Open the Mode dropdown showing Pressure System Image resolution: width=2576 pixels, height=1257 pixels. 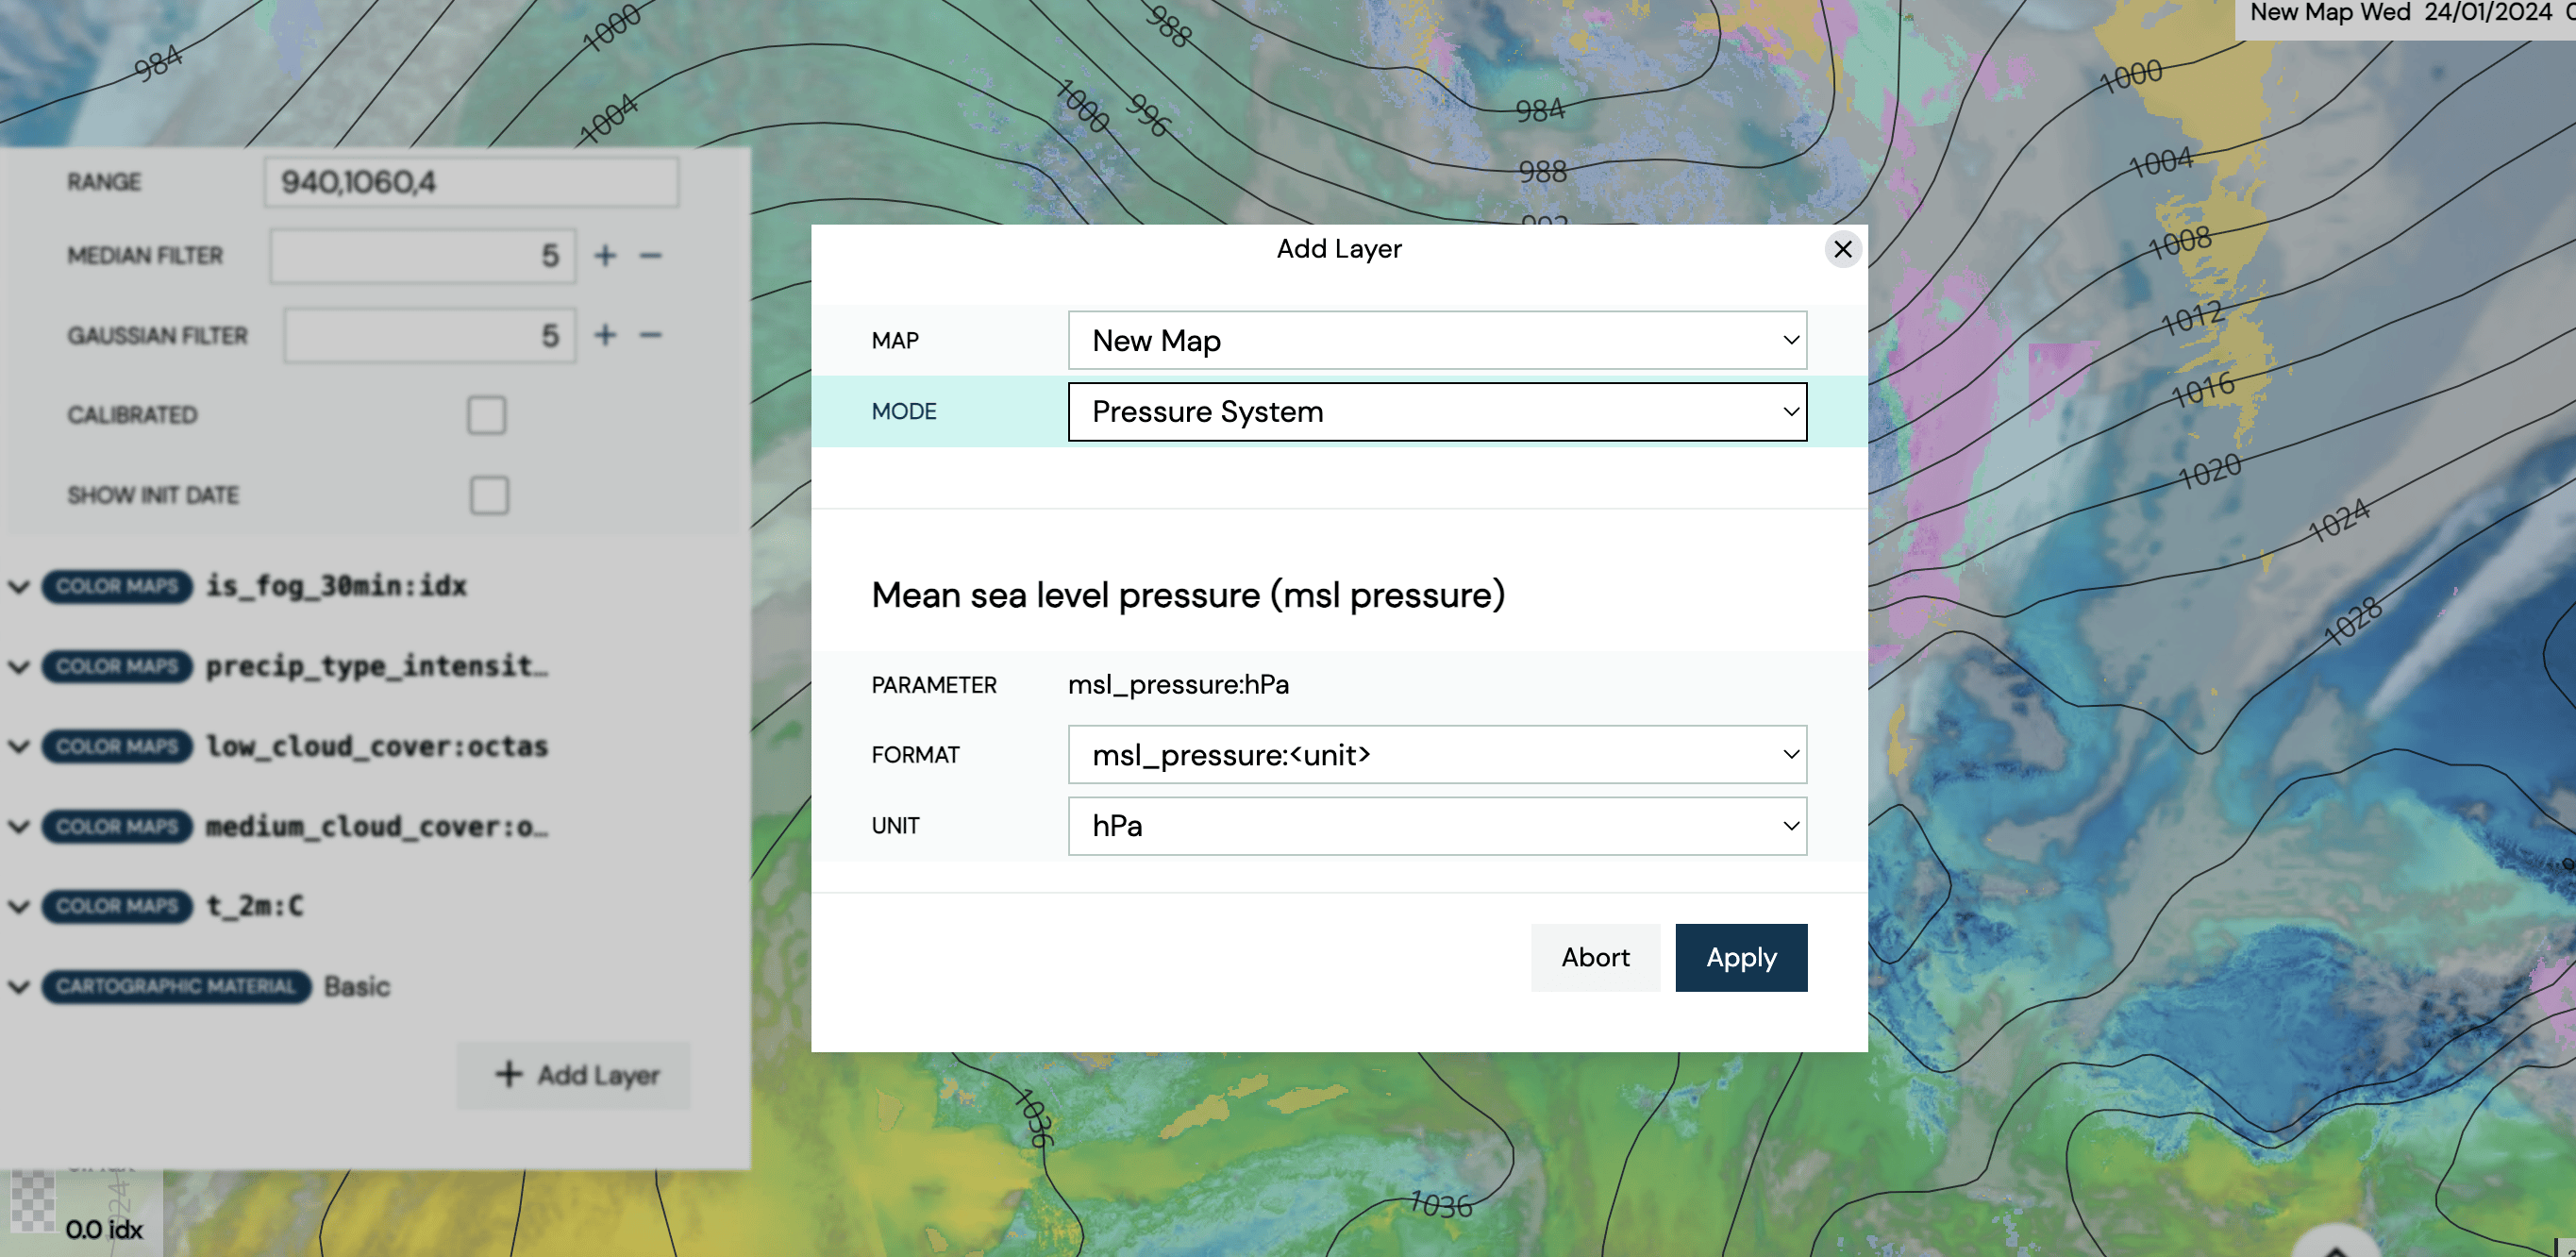pos(1437,411)
